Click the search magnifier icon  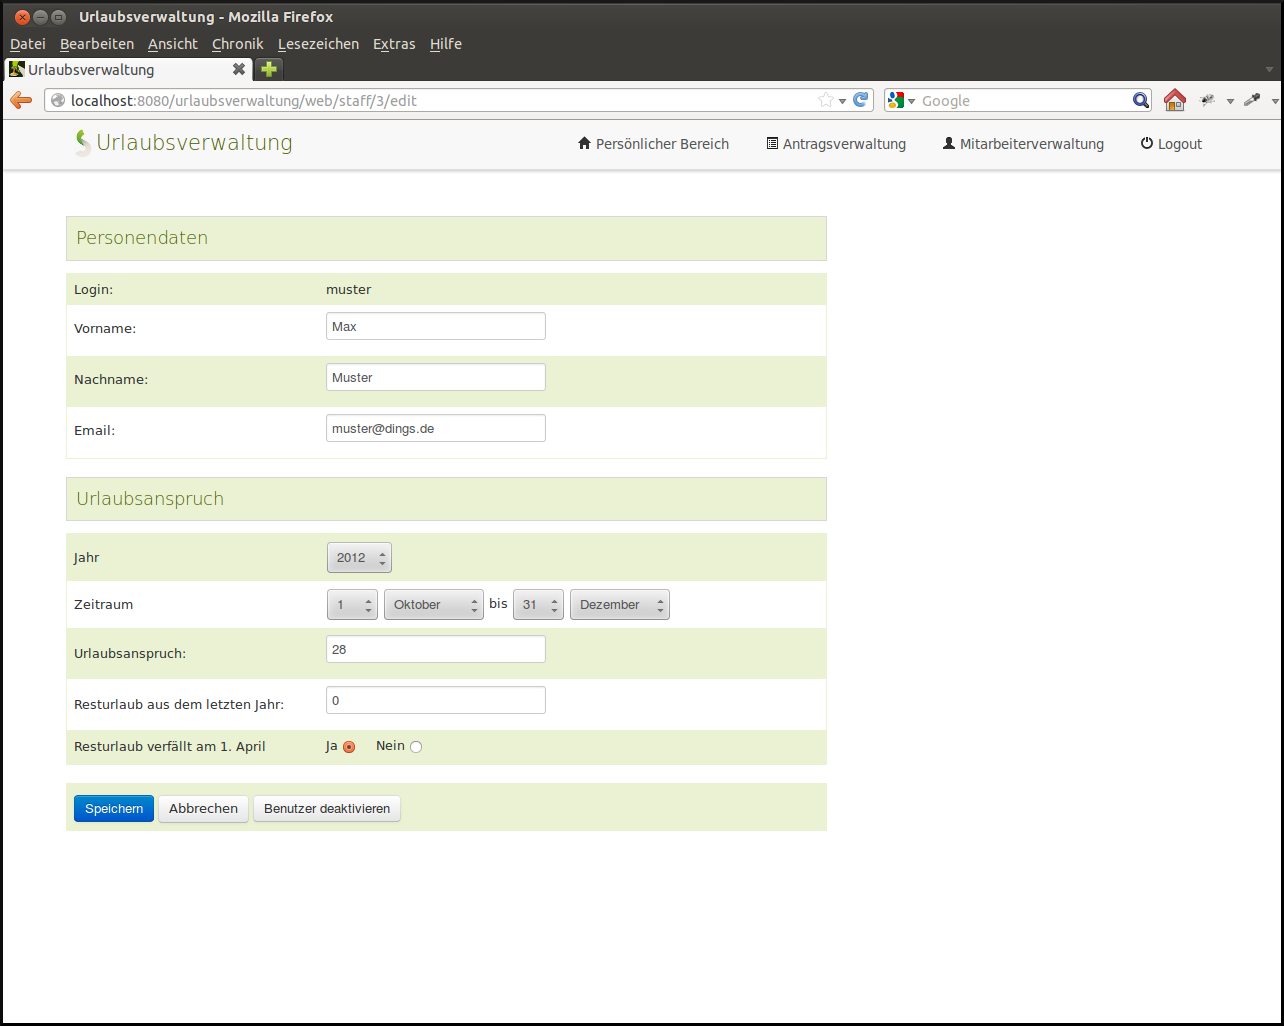[1140, 100]
